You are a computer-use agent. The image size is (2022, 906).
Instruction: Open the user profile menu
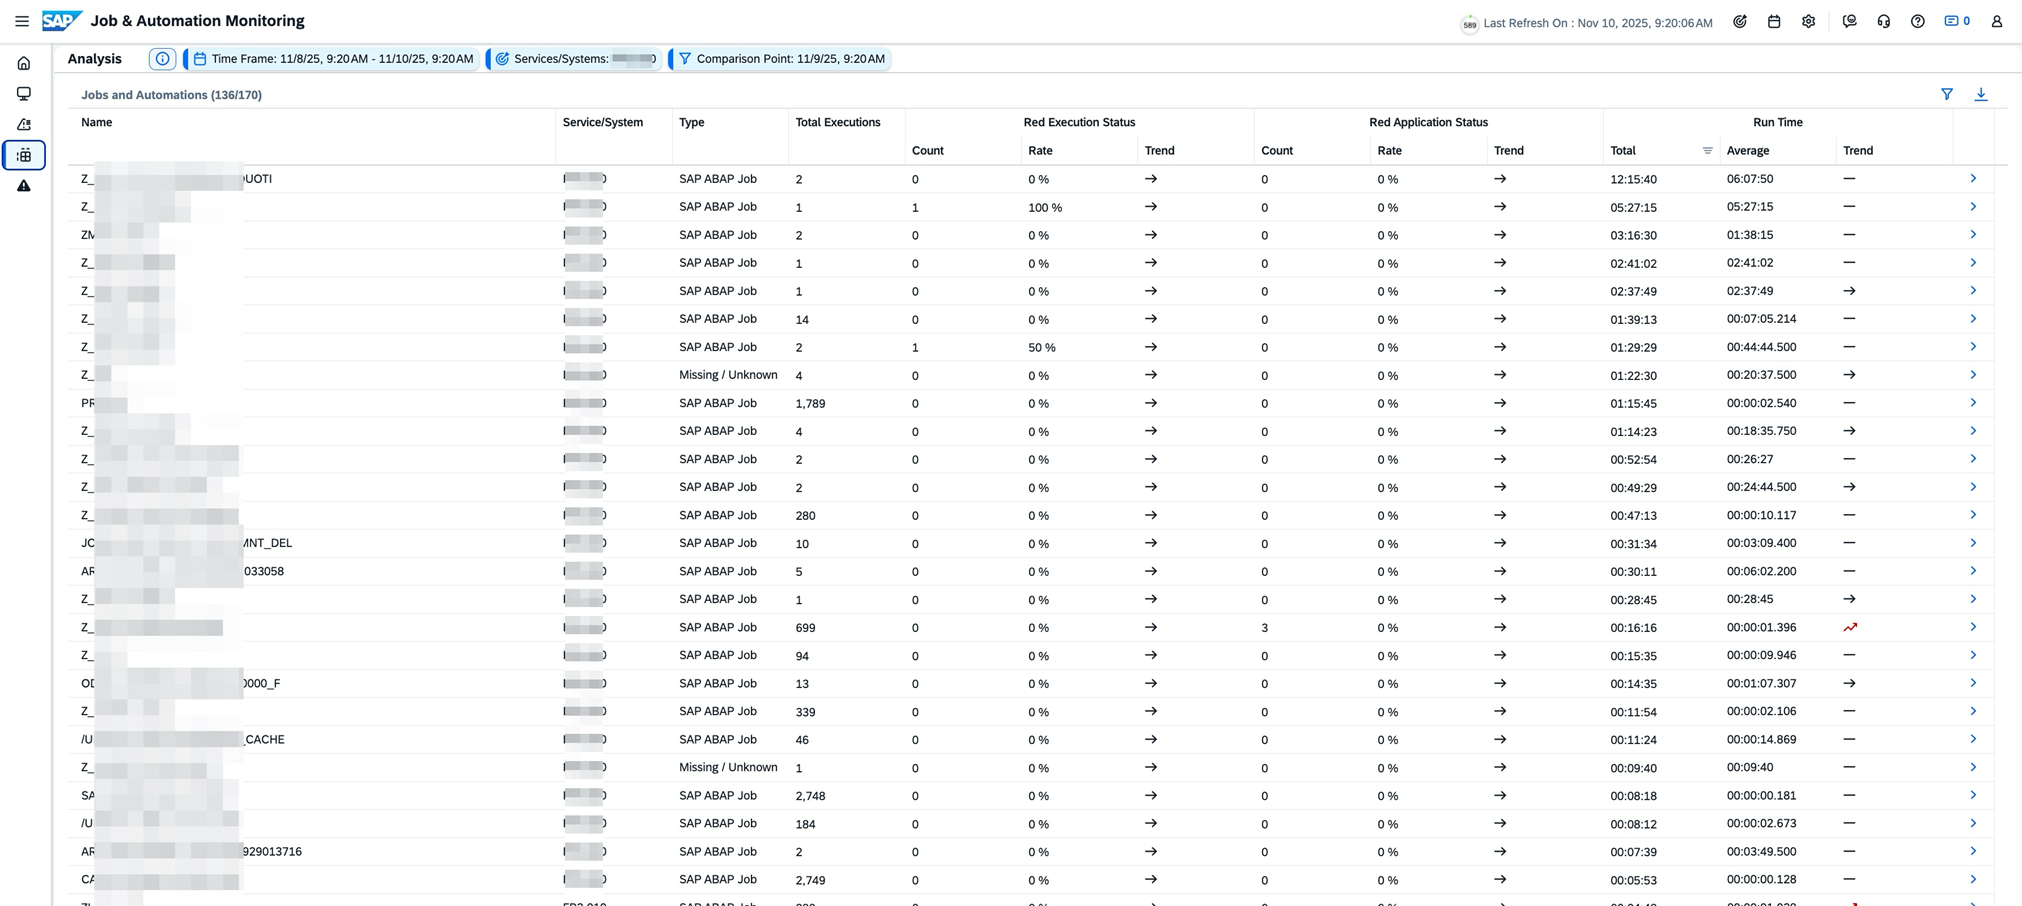(x=1996, y=22)
